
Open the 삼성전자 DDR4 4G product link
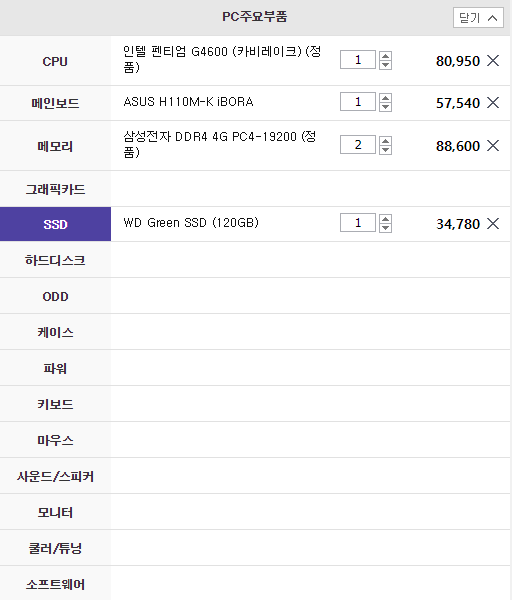click(x=220, y=144)
